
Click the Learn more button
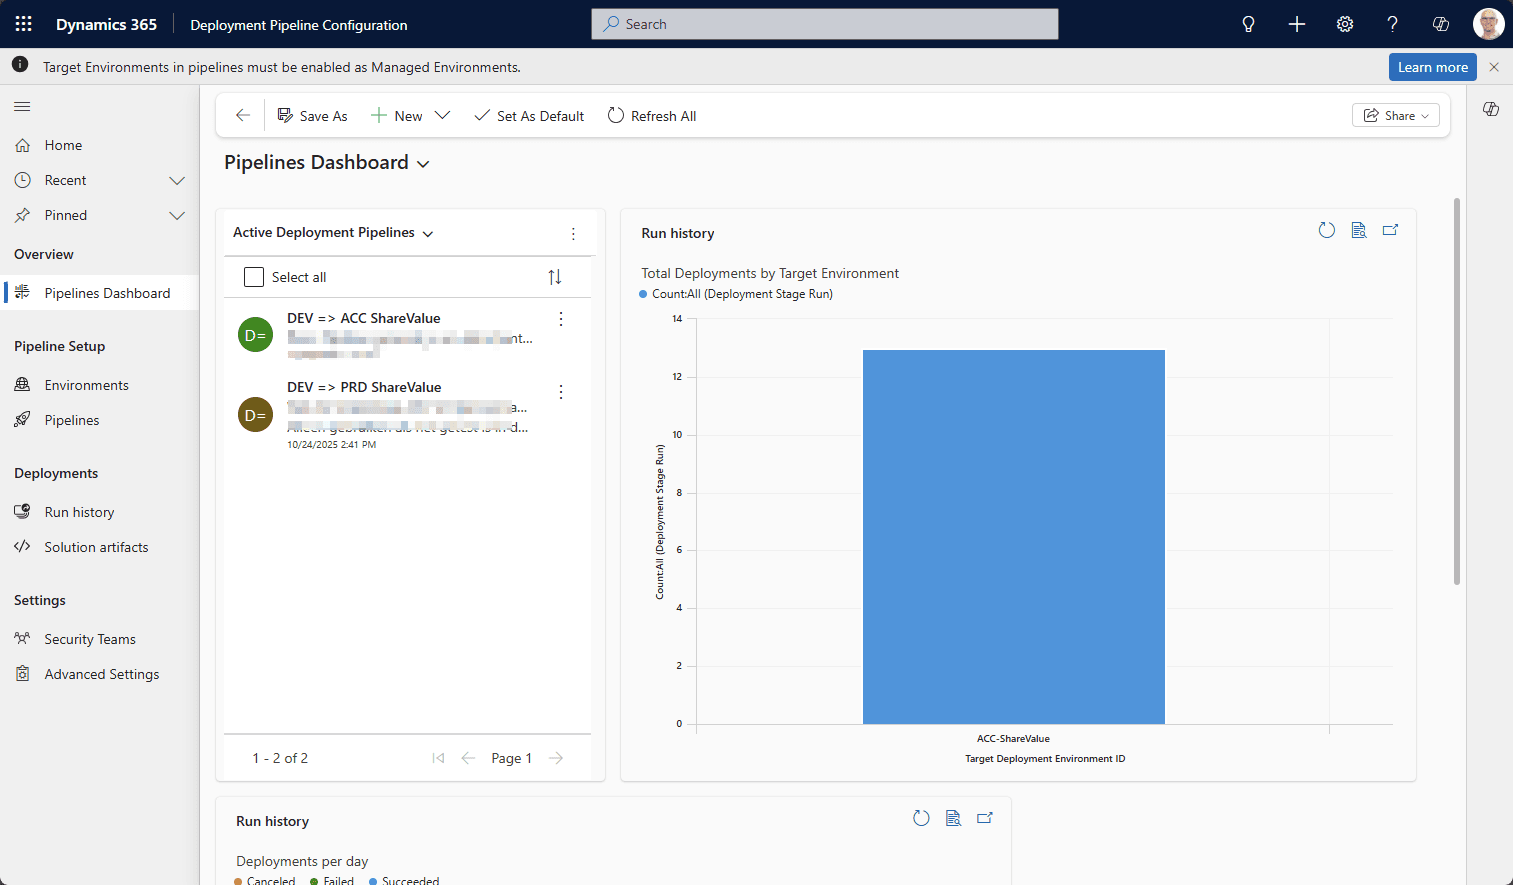1432,67
